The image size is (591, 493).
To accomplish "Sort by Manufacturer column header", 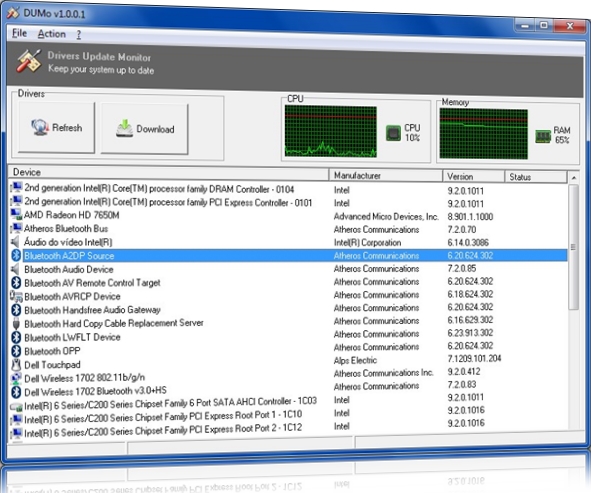I will tap(386, 176).
